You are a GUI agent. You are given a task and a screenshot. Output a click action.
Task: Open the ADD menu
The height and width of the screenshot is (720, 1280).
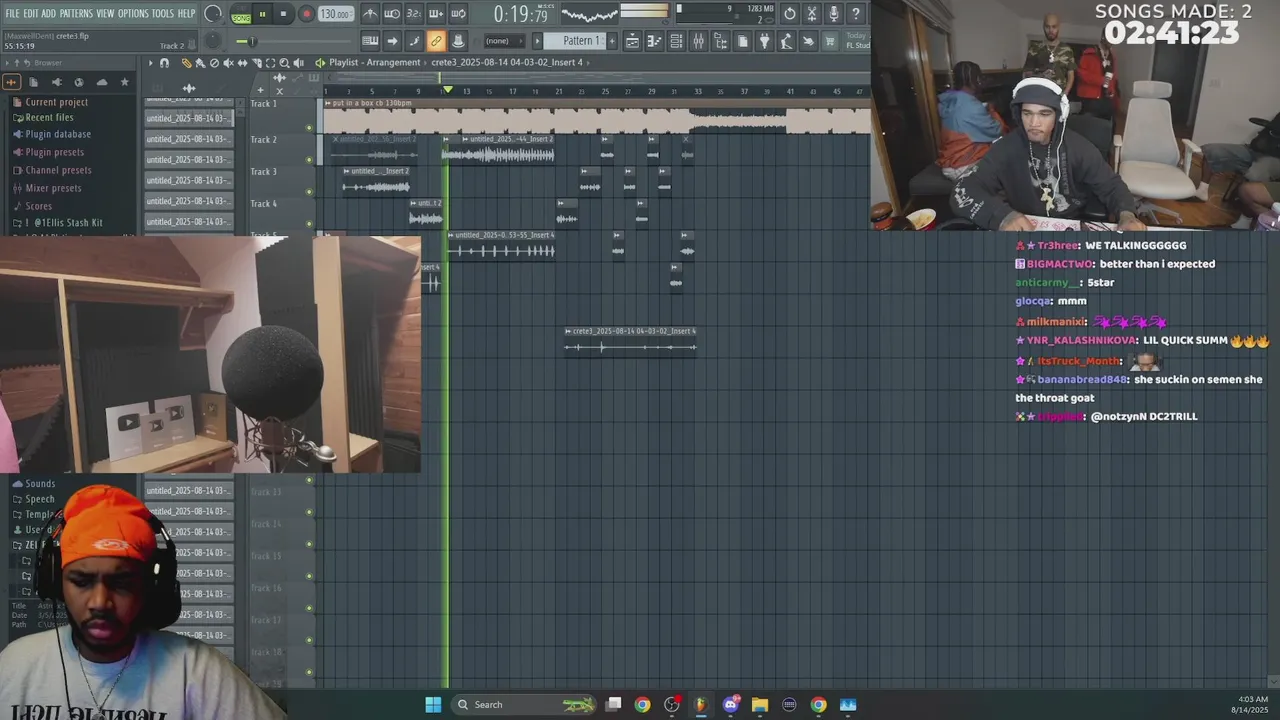[49, 13]
